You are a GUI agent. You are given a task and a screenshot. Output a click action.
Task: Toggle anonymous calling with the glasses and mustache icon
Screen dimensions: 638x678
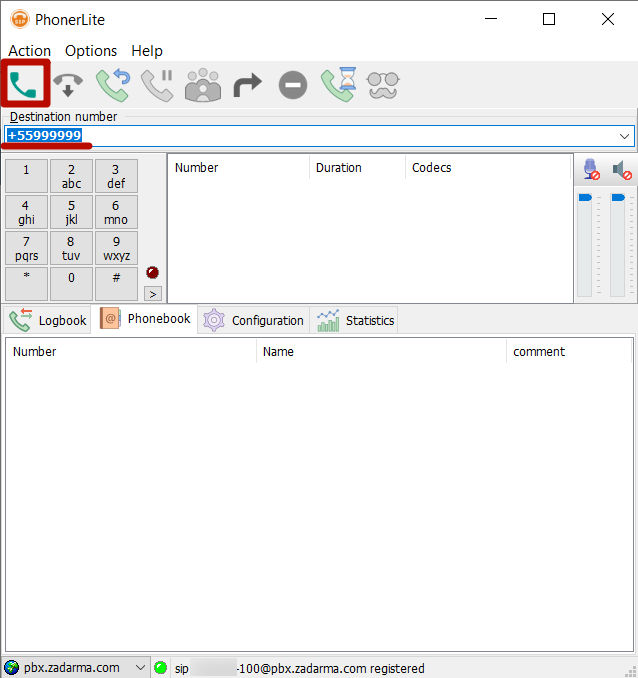383,85
